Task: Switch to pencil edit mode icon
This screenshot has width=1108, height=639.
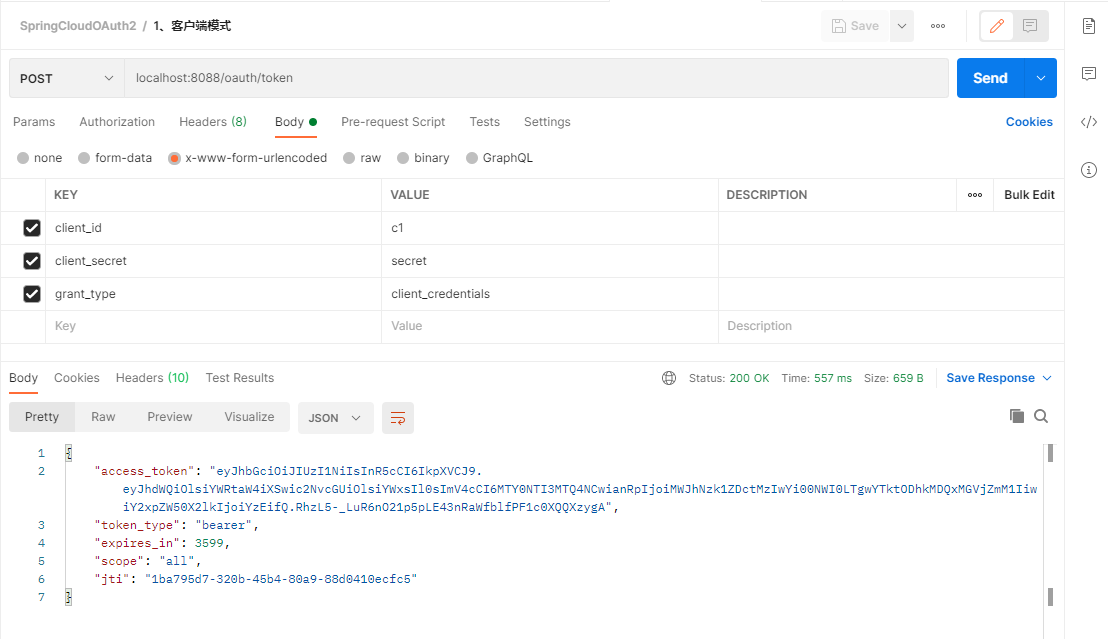Action: (997, 26)
